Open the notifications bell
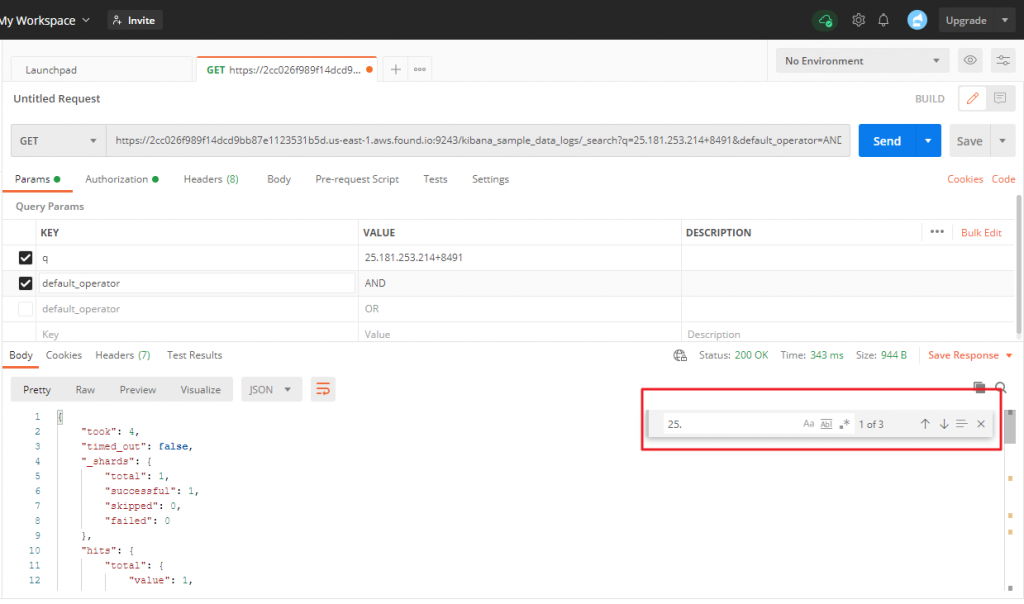Image resolution: width=1024 pixels, height=604 pixels. (x=884, y=20)
